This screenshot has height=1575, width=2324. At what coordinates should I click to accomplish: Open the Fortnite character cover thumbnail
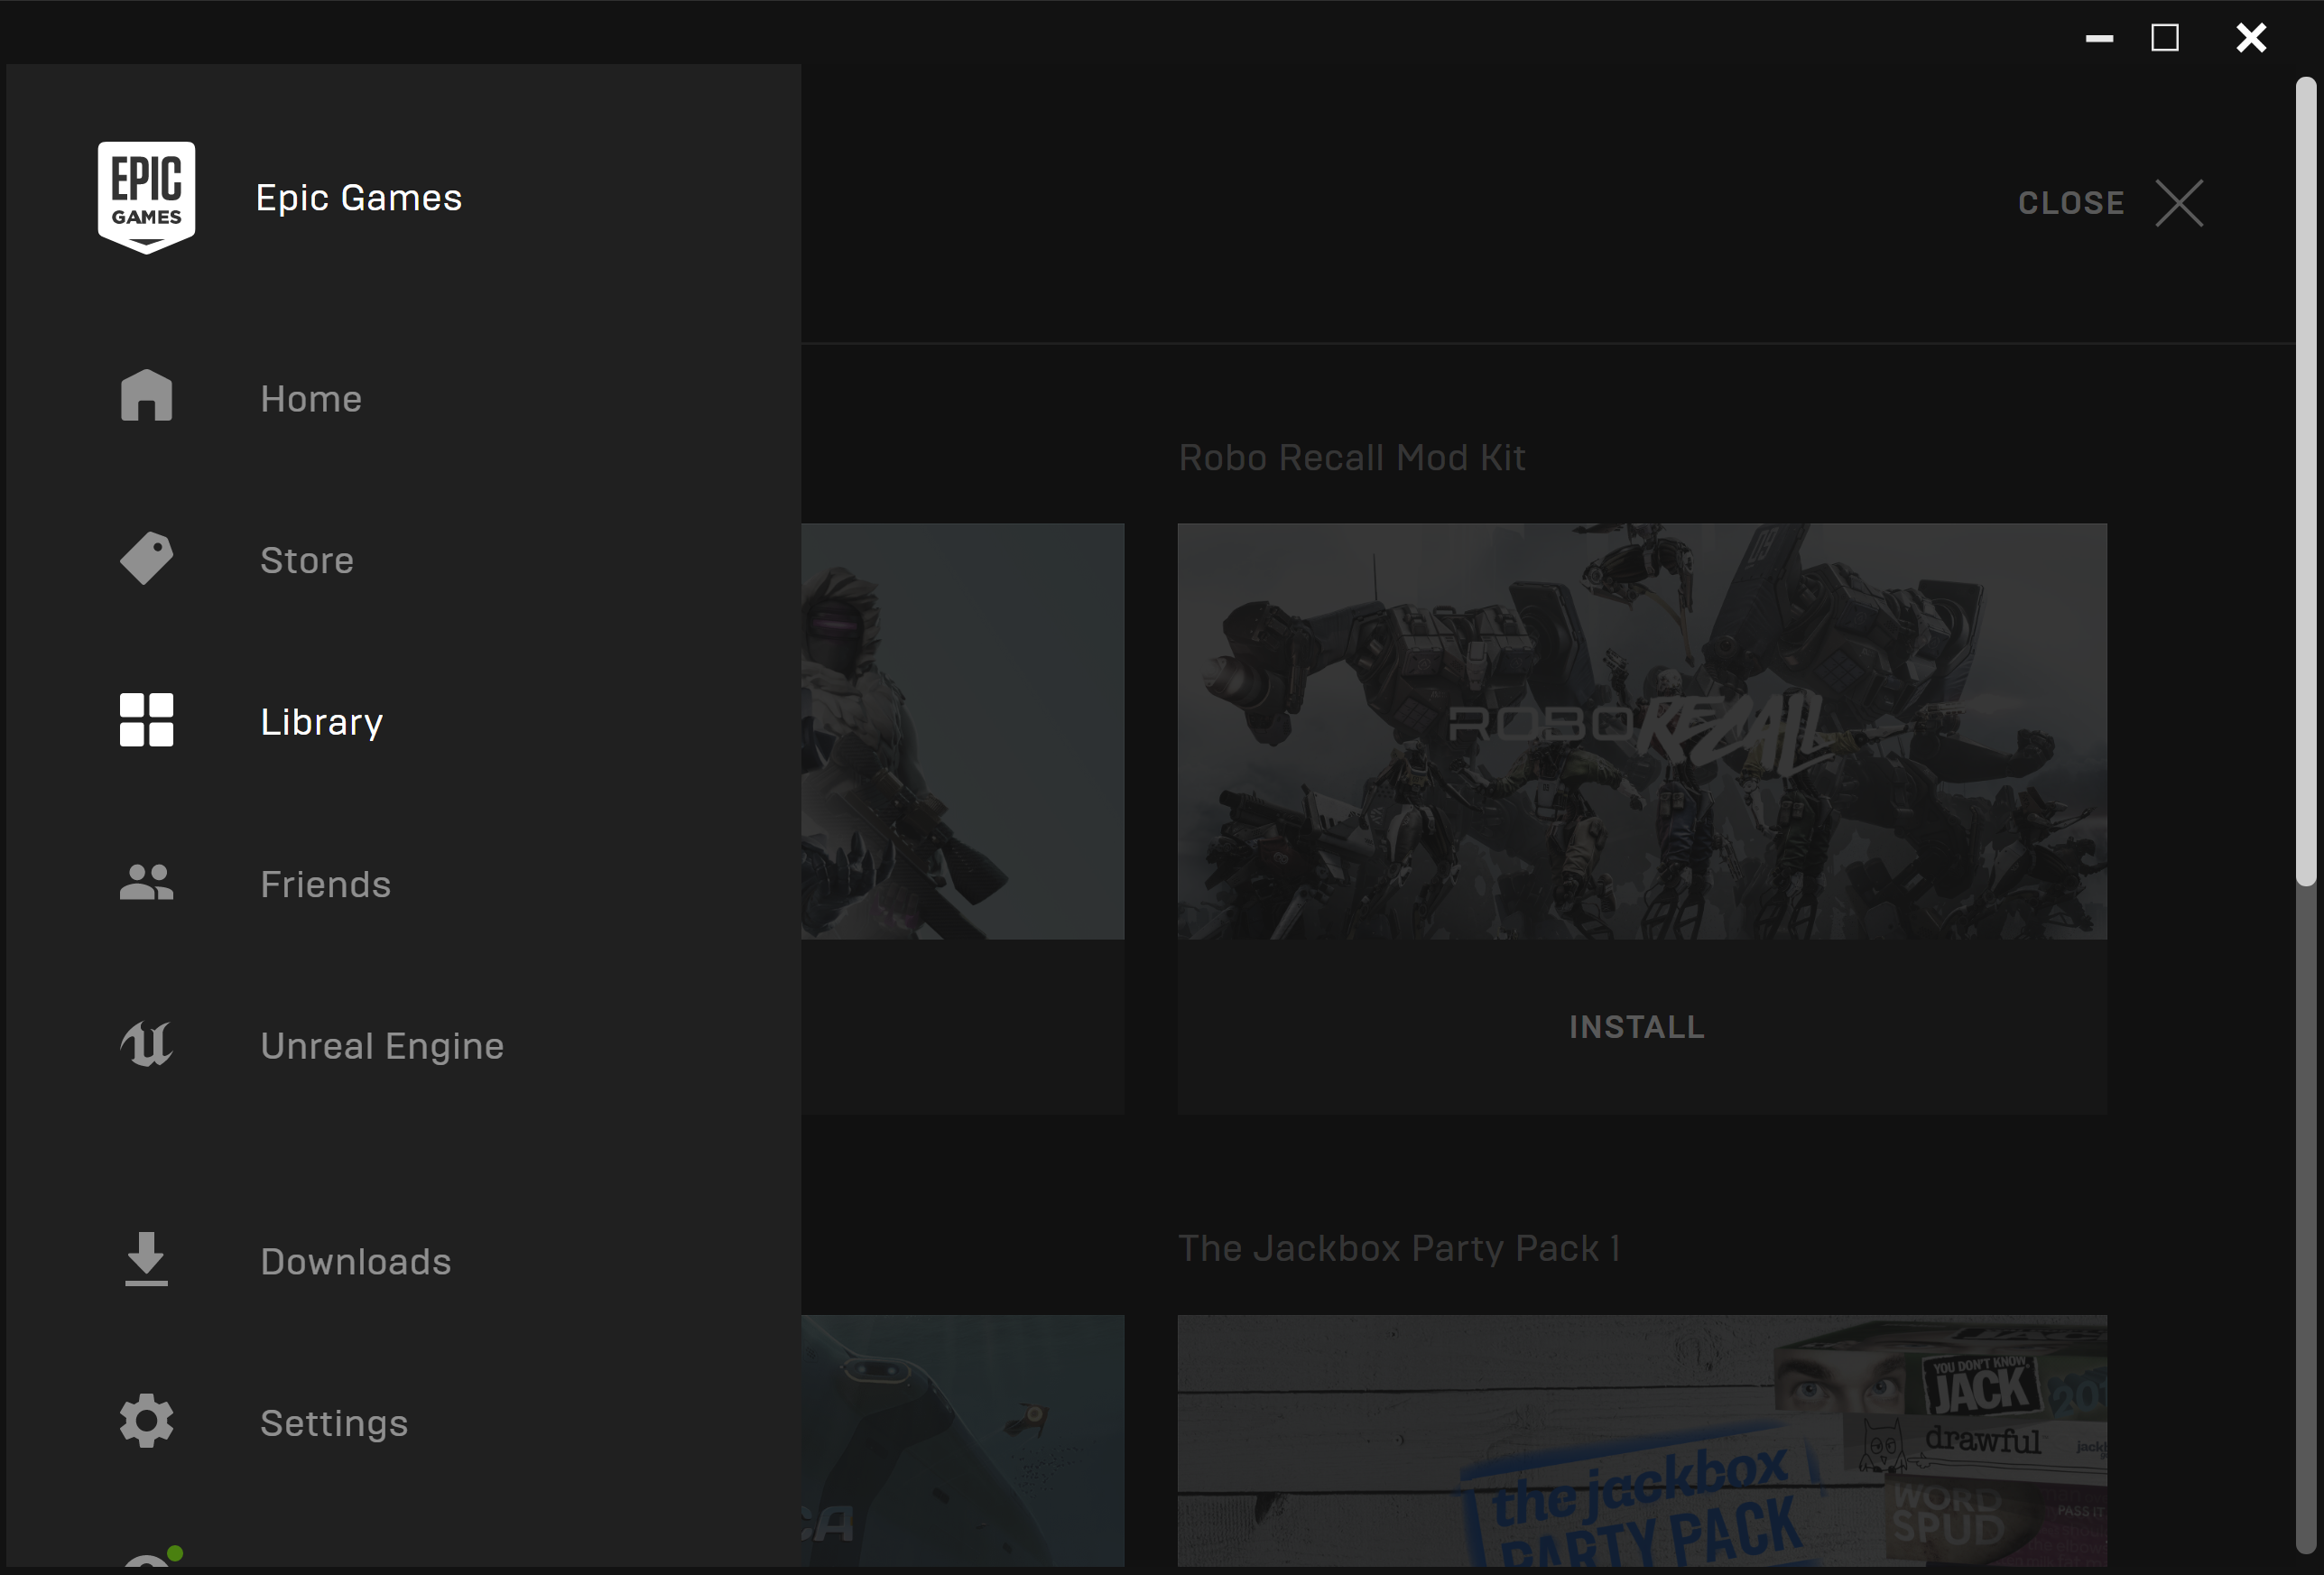pos(962,731)
